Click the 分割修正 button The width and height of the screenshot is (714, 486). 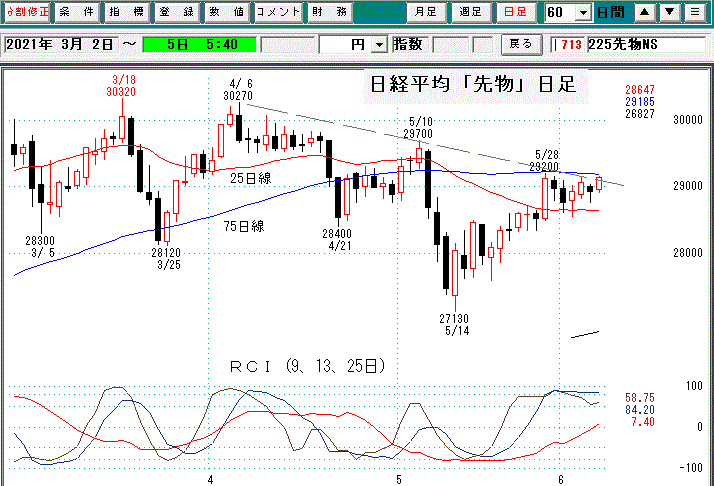(x=27, y=11)
